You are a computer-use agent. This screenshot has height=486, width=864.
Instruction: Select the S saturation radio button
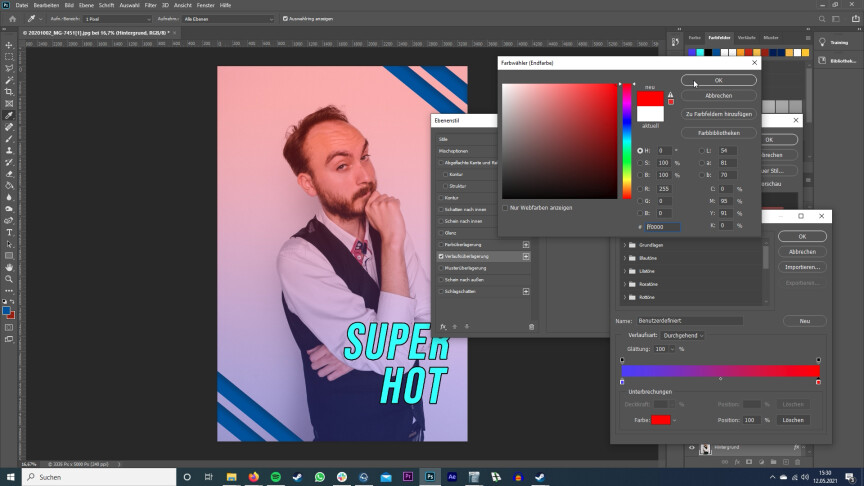[640, 162]
